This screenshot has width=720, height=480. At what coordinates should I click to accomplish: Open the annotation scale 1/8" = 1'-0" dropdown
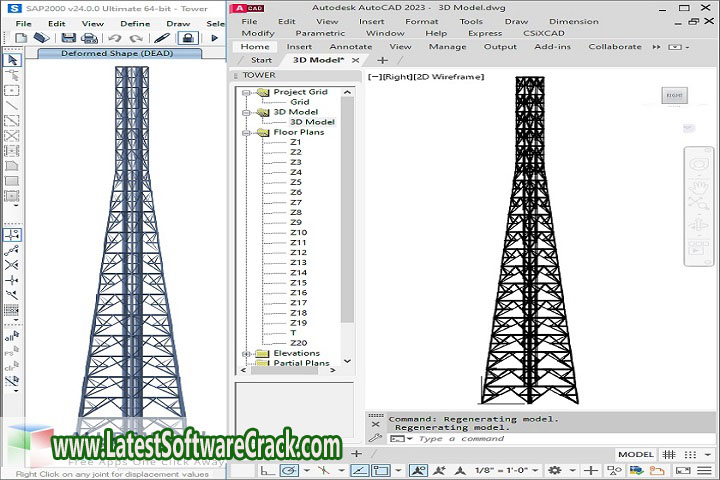[x=505, y=470]
